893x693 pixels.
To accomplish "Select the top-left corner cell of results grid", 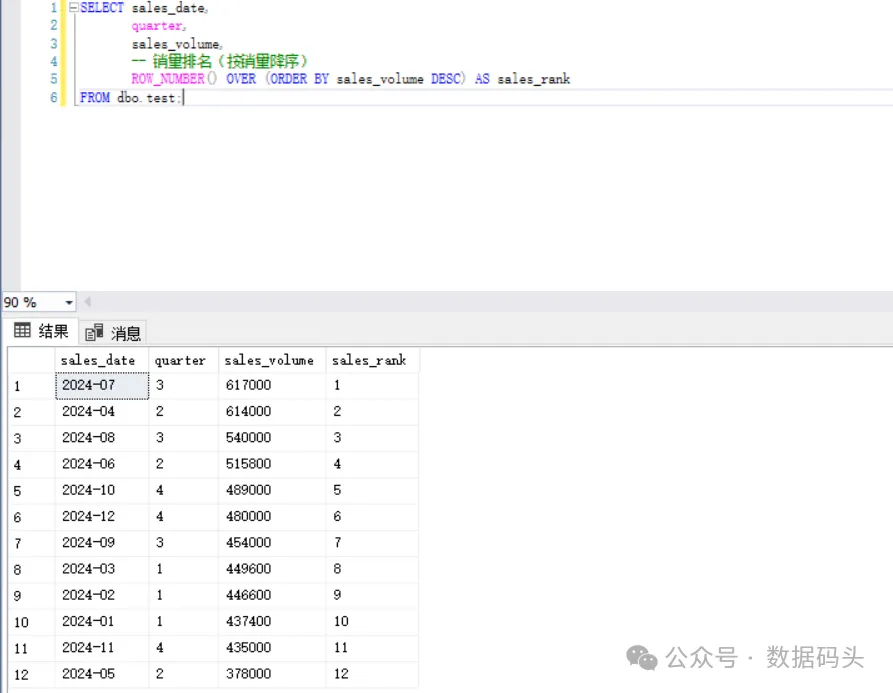I will tap(32, 360).
